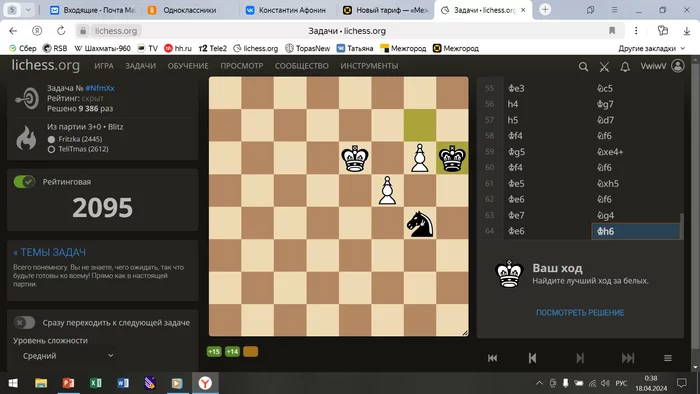Open the Сбер bookmark
The image size is (700, 394).
tap(23, 48)
